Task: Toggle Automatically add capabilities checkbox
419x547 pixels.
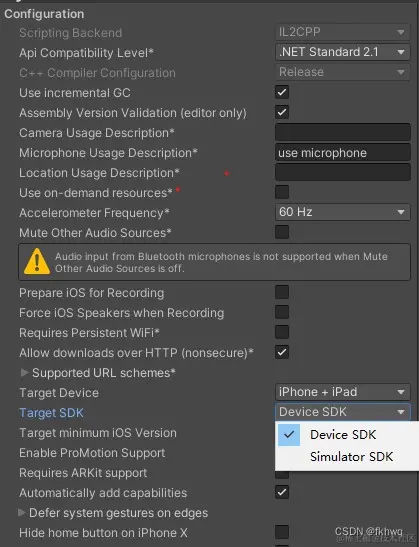Action: [282, 492]
